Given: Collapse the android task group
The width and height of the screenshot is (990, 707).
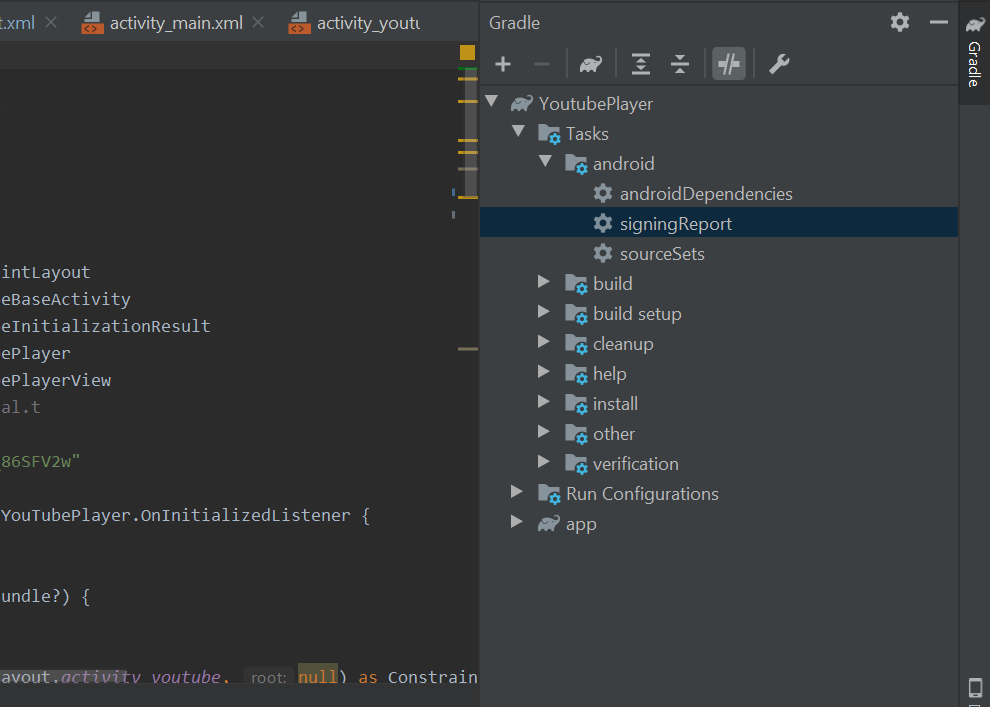Looking at the screenshot, I should tap(545, 163).
